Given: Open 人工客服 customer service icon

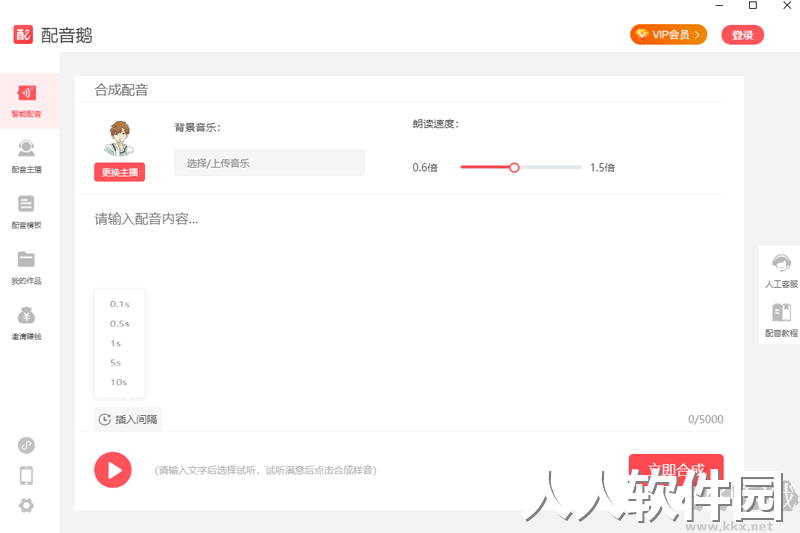Looking at the screenshot, I should click(781, 271).
